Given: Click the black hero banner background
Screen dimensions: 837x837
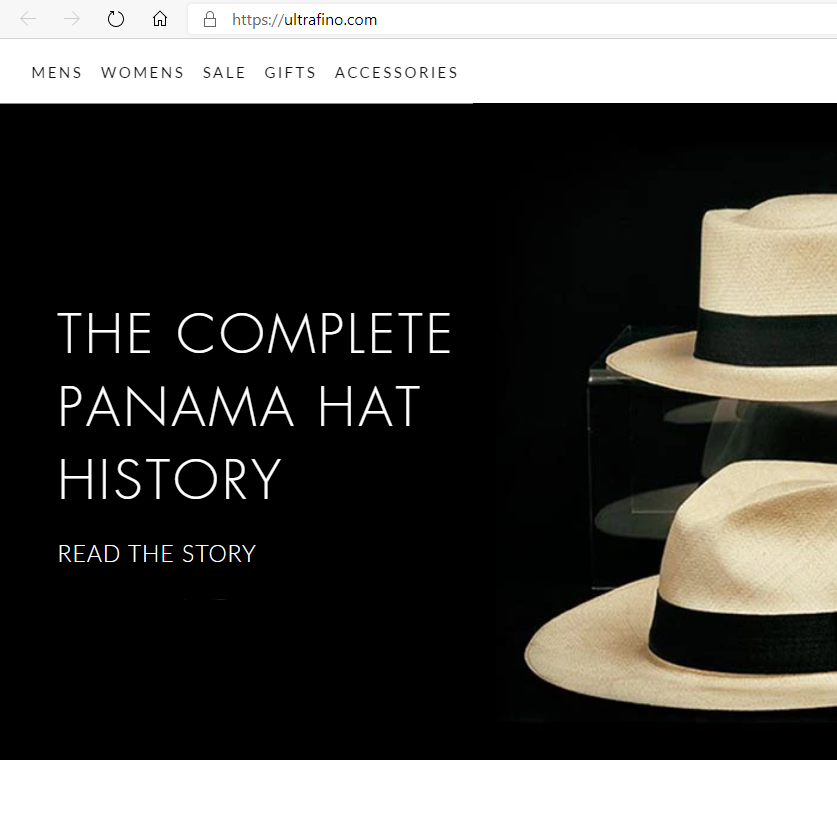Looking at the screenshot, I should [256, 667].
